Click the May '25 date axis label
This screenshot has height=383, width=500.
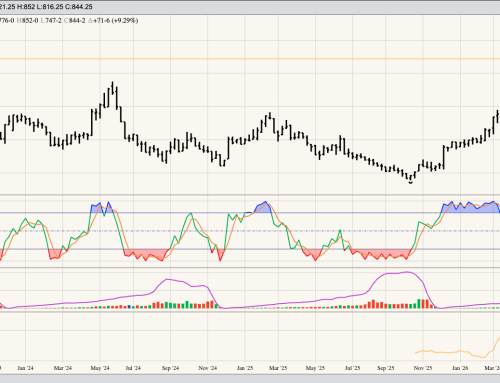(x=315, y=368)
